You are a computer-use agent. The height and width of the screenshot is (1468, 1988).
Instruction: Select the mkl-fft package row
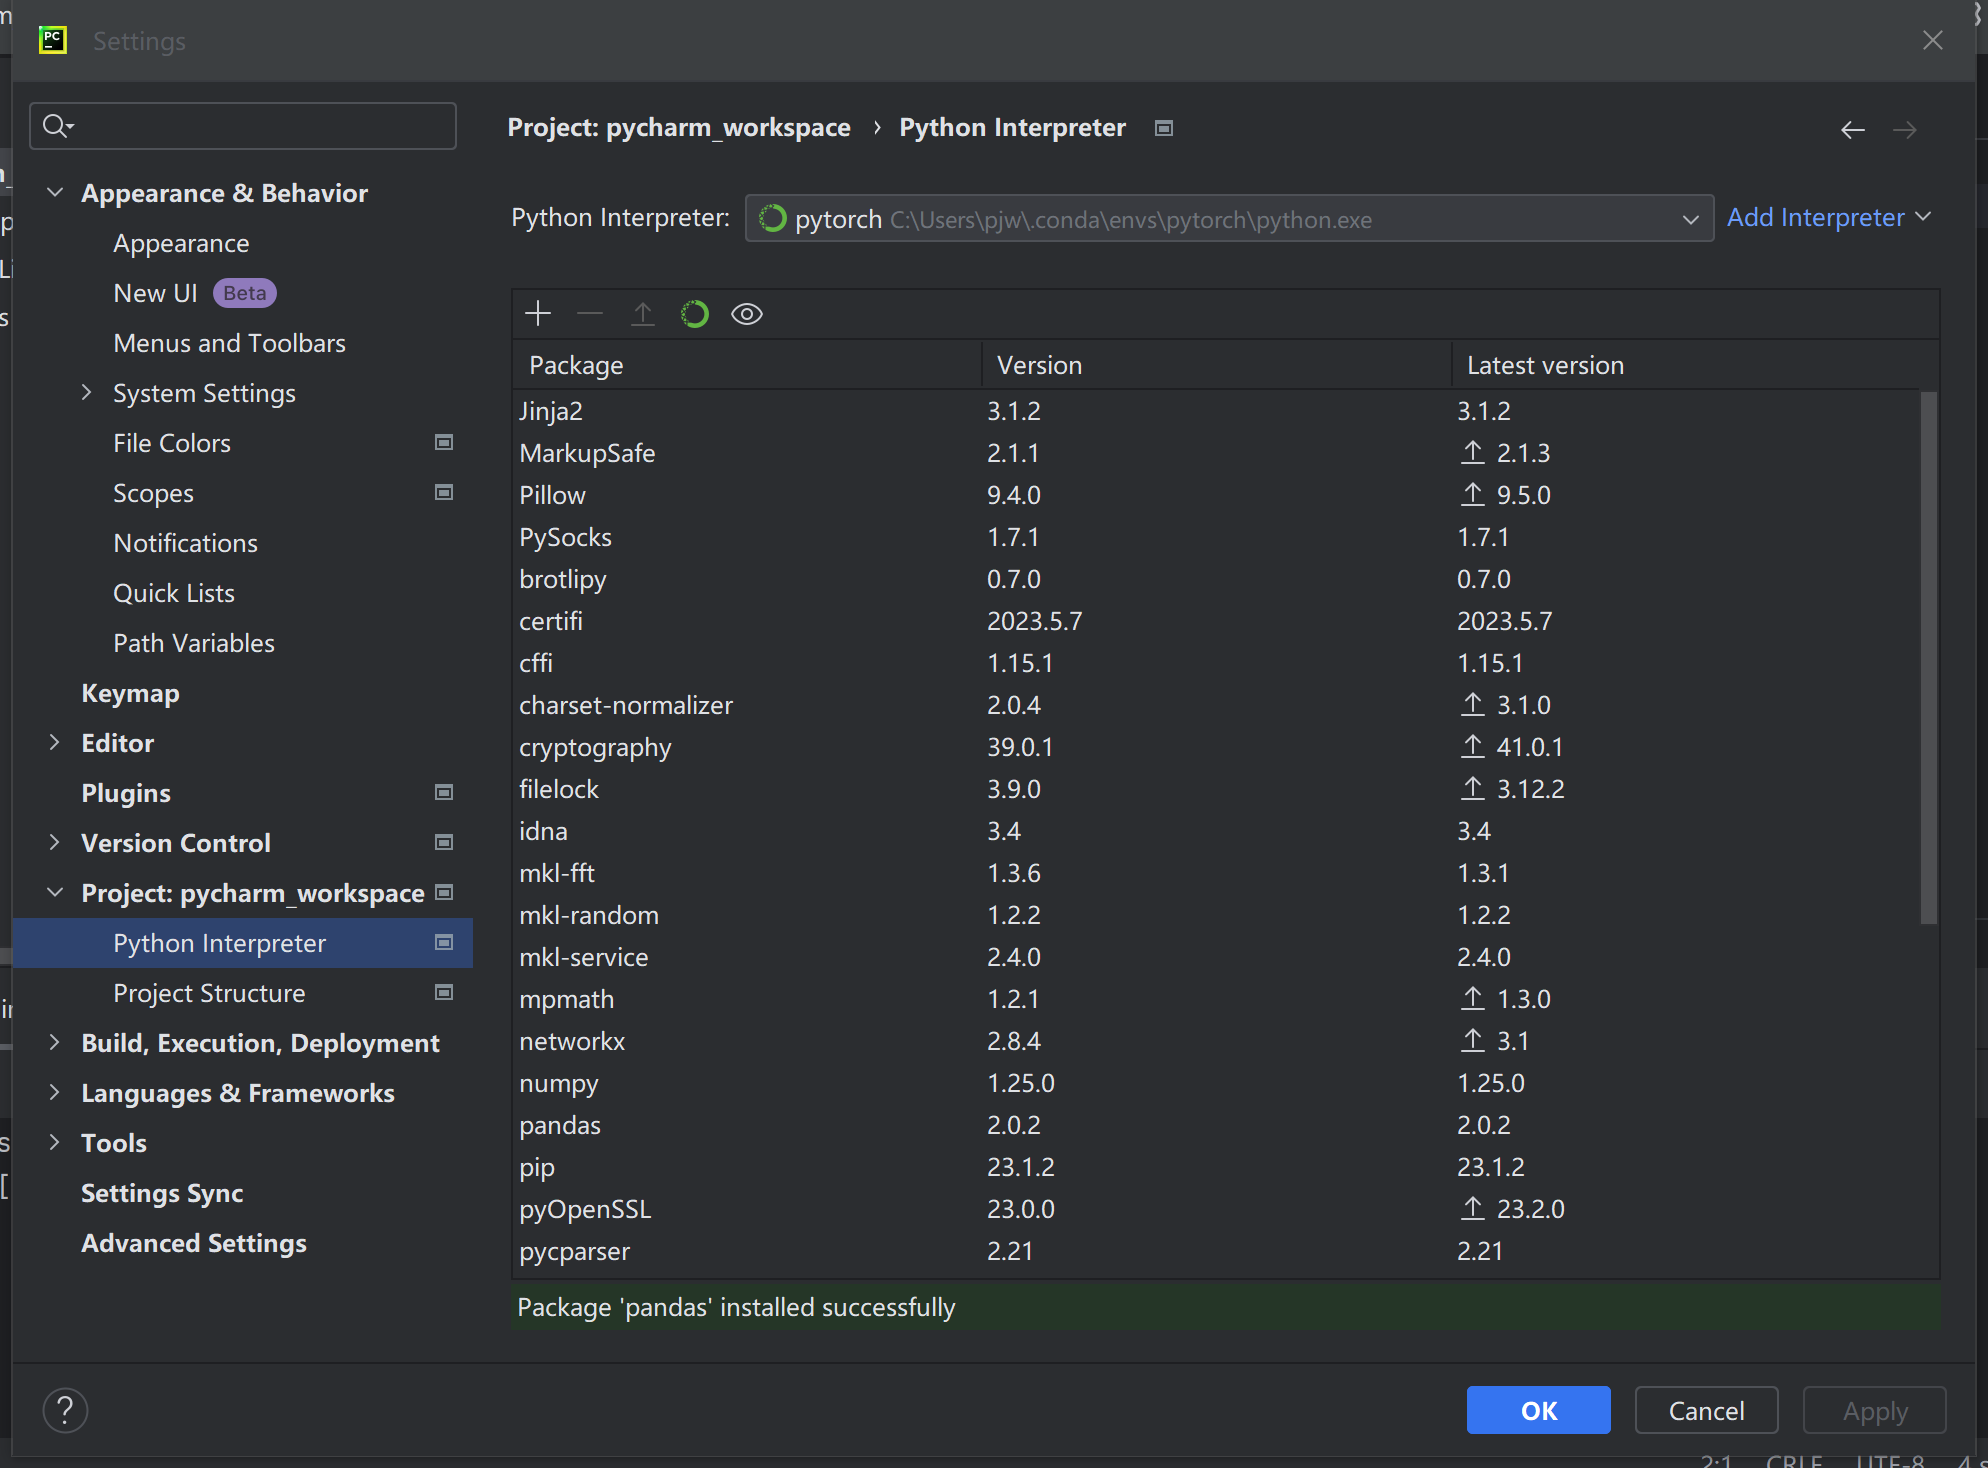pyautogui.click(x=1216, y=873)
